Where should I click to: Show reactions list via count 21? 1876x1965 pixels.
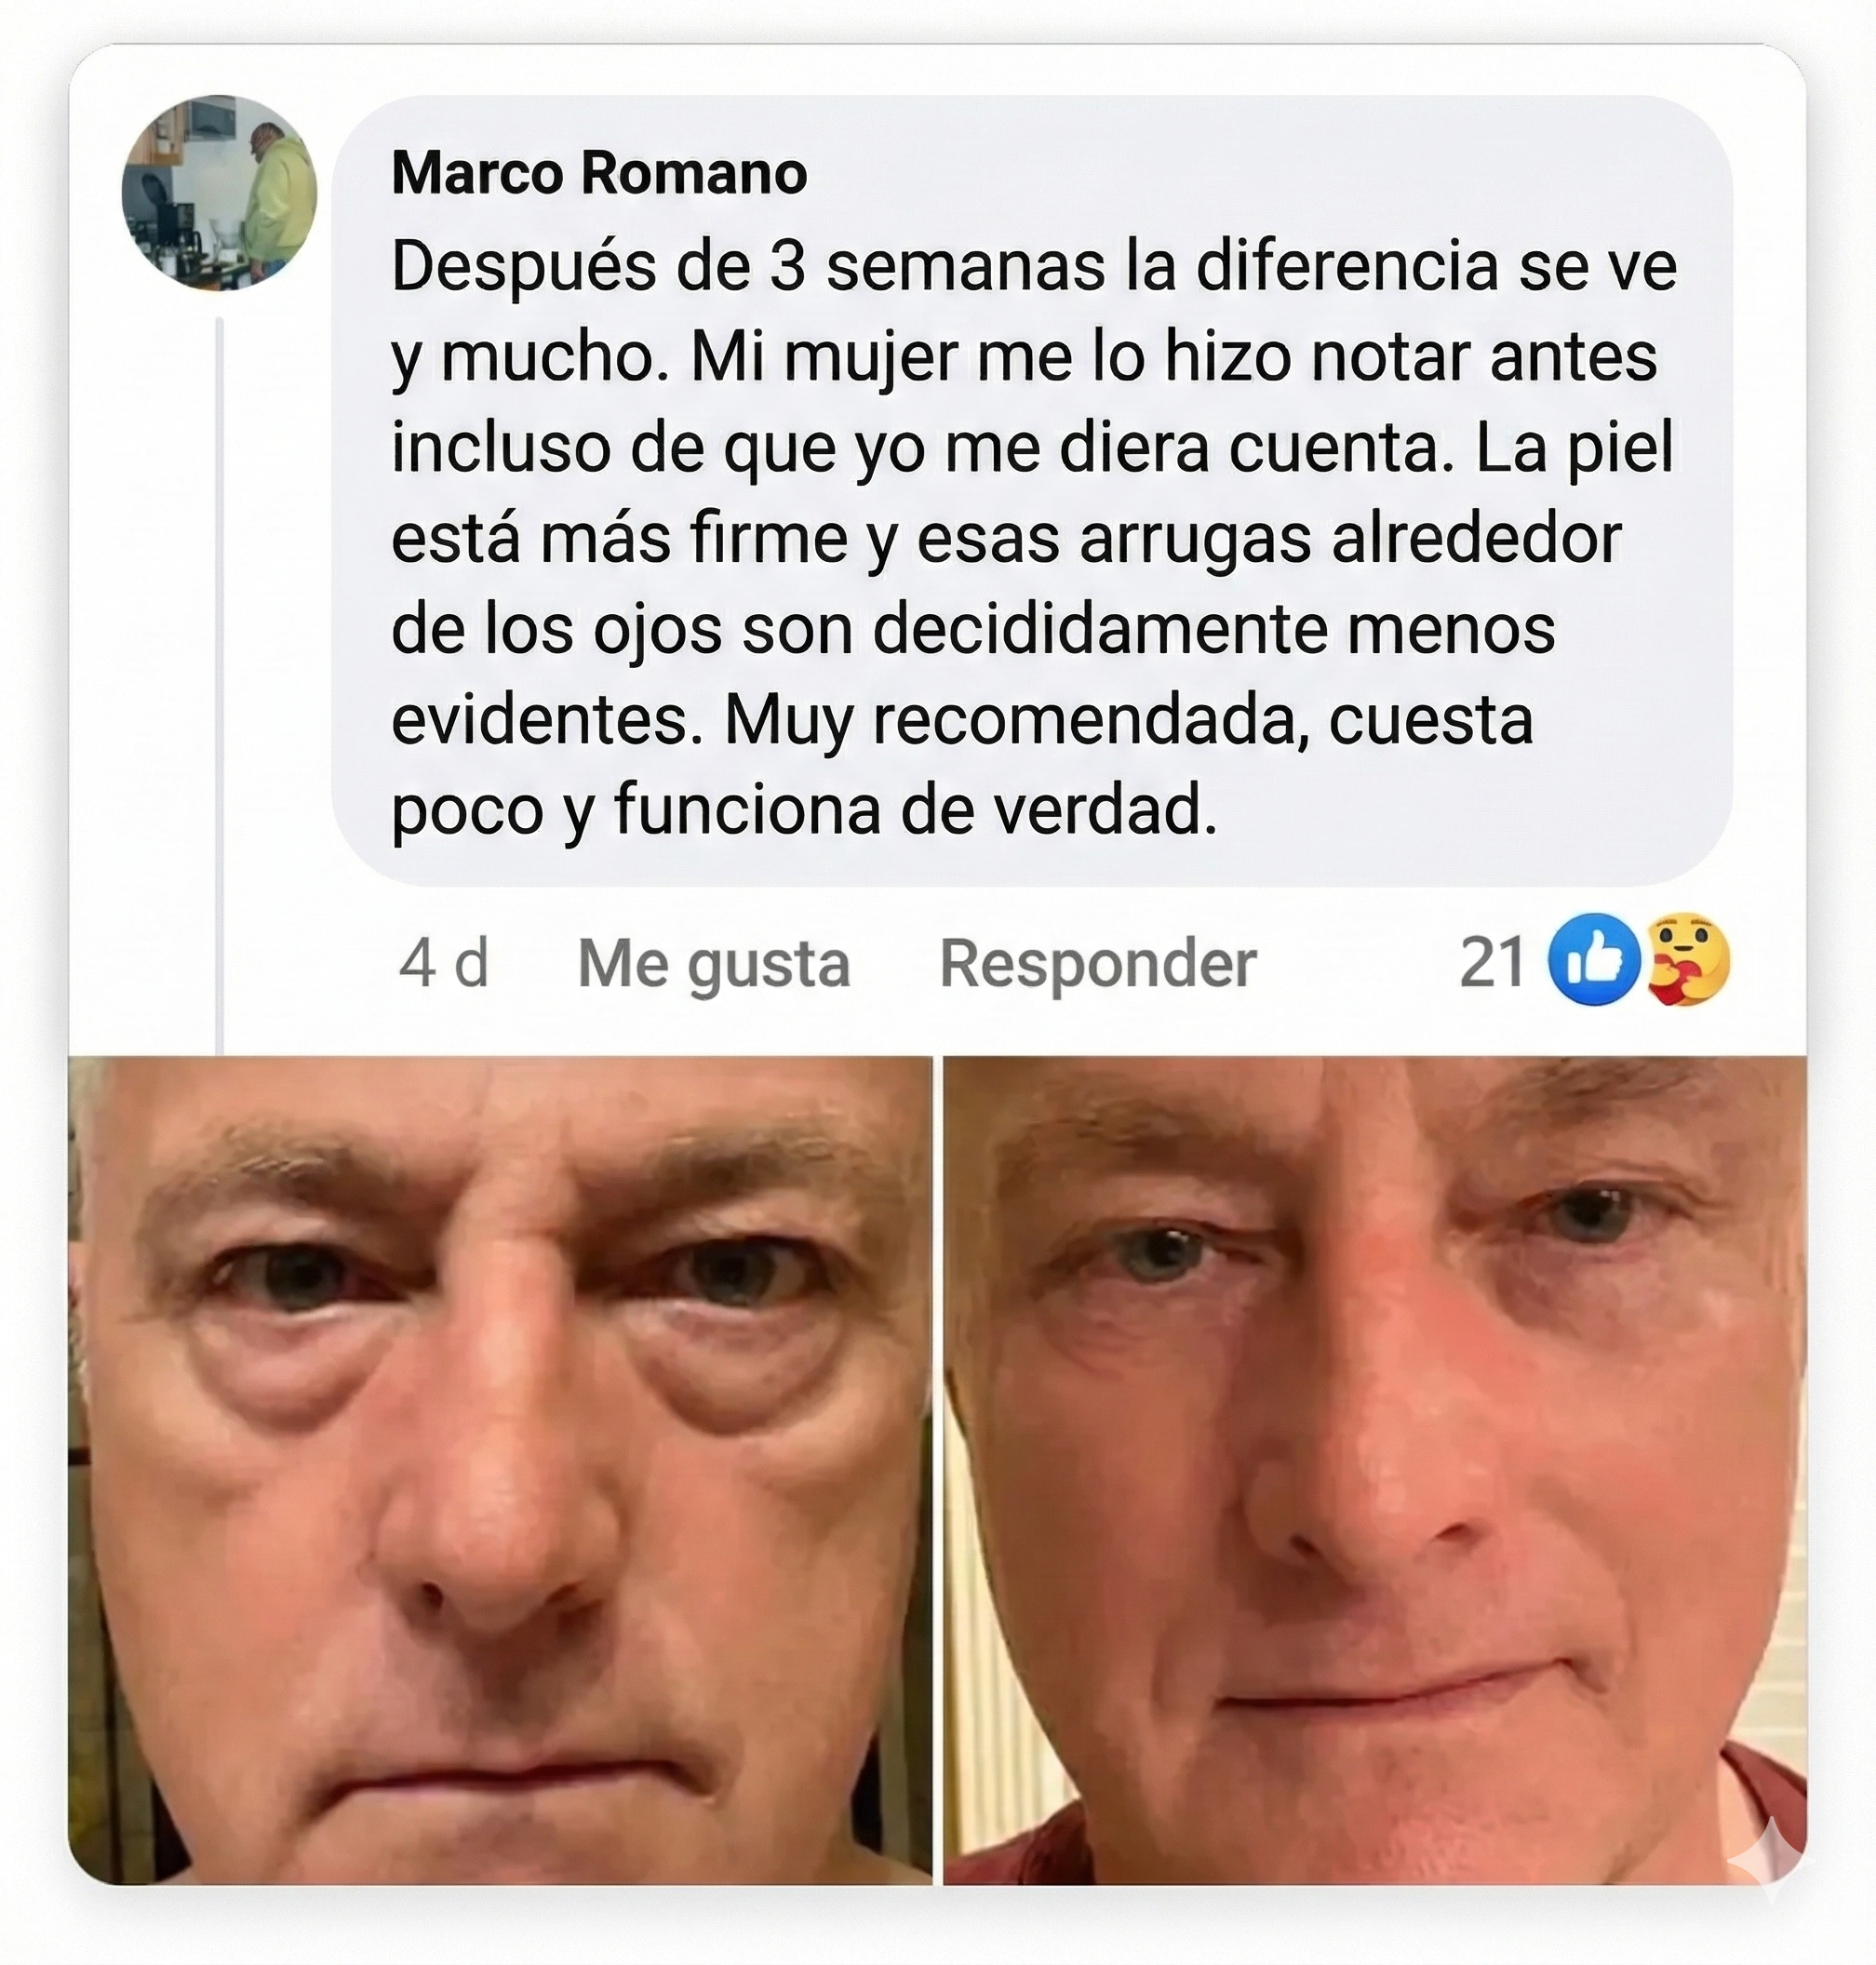click(x=1491, y=962)
